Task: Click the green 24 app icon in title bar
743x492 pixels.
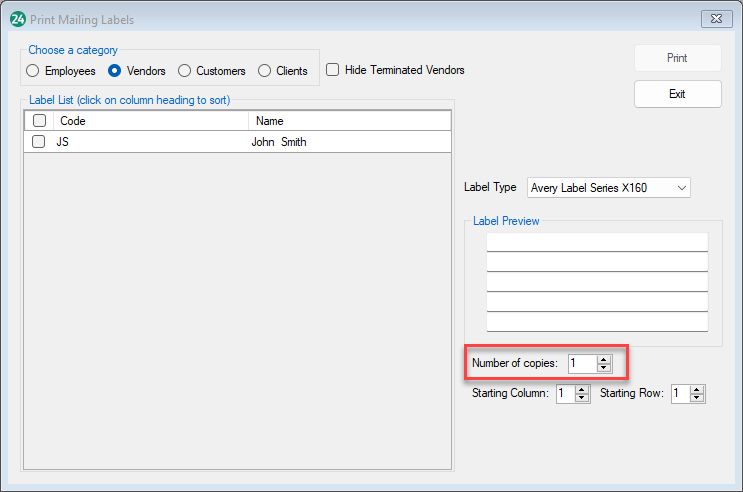Action: [17, 19]
